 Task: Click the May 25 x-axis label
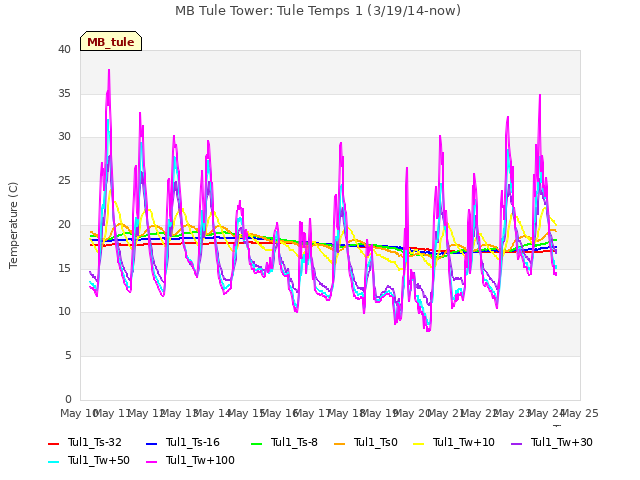click(580, 413)
